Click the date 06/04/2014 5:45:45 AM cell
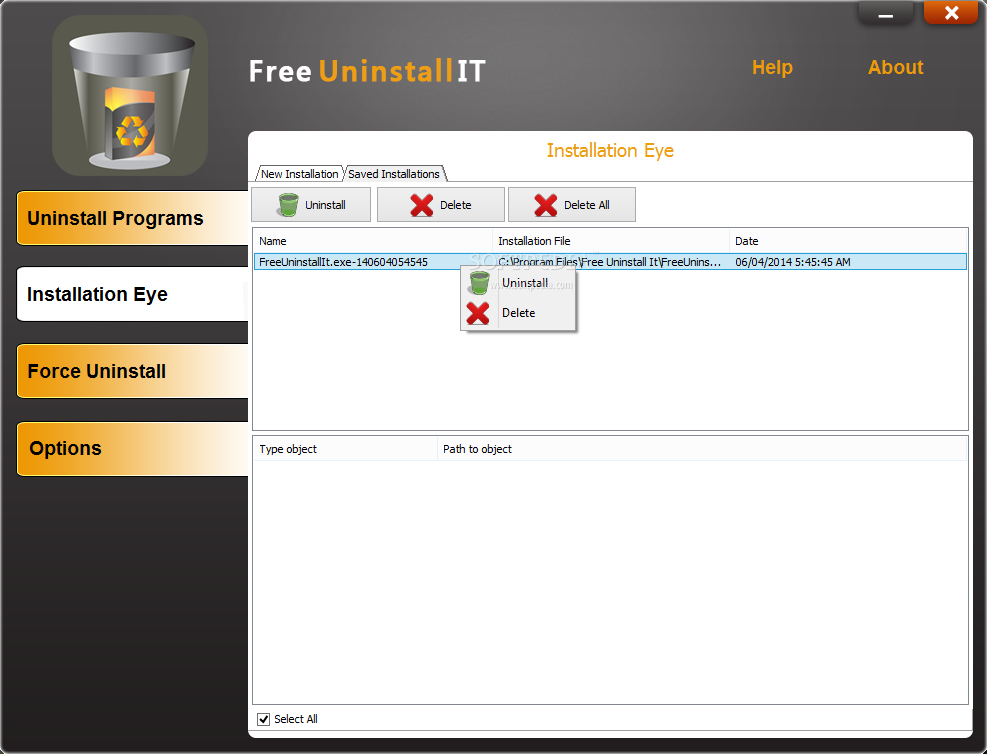The height and width of the screenshot is (754, 987). pyautogui.click(x=792, y=262)
